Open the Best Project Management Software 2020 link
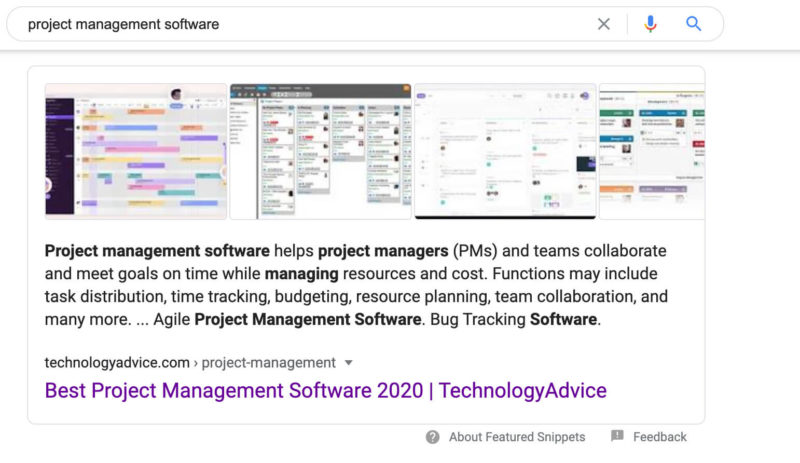800x463 pixels. [325, 390]
